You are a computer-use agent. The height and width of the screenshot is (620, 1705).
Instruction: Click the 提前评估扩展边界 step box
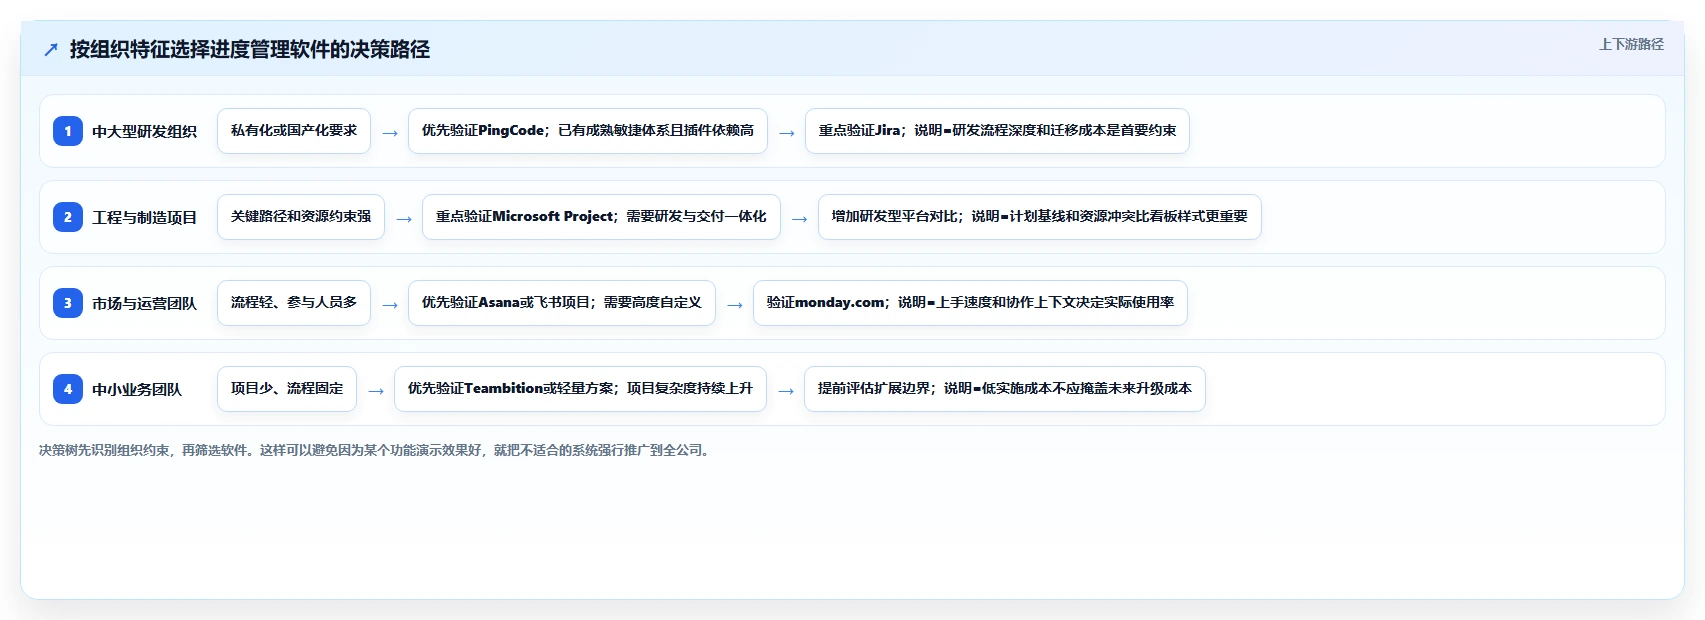(x=1005, y=389)
